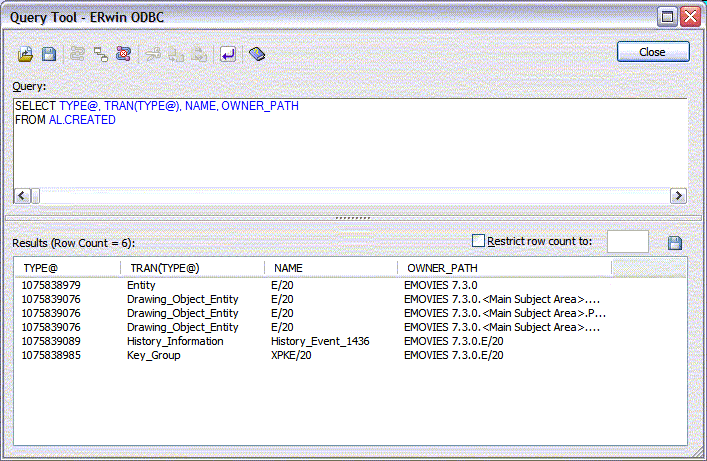Enable Restrict row count checkbox
The width and height of the screenshot is (707, 461).
(478, 241)
